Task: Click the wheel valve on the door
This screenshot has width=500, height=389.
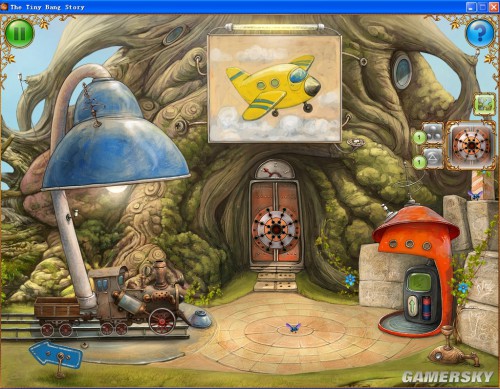Action: [276, 229]
